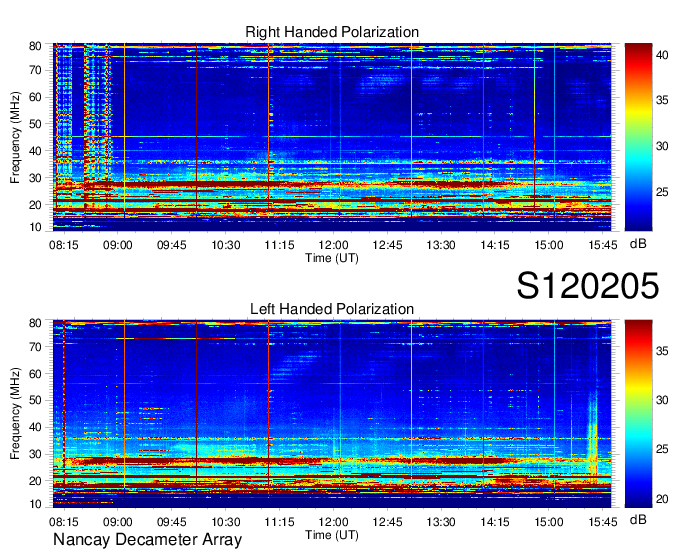The image size is (680, 552).
Task: Click the dB unit label below Right Handed color bar
Action: [x=638, y=244]
